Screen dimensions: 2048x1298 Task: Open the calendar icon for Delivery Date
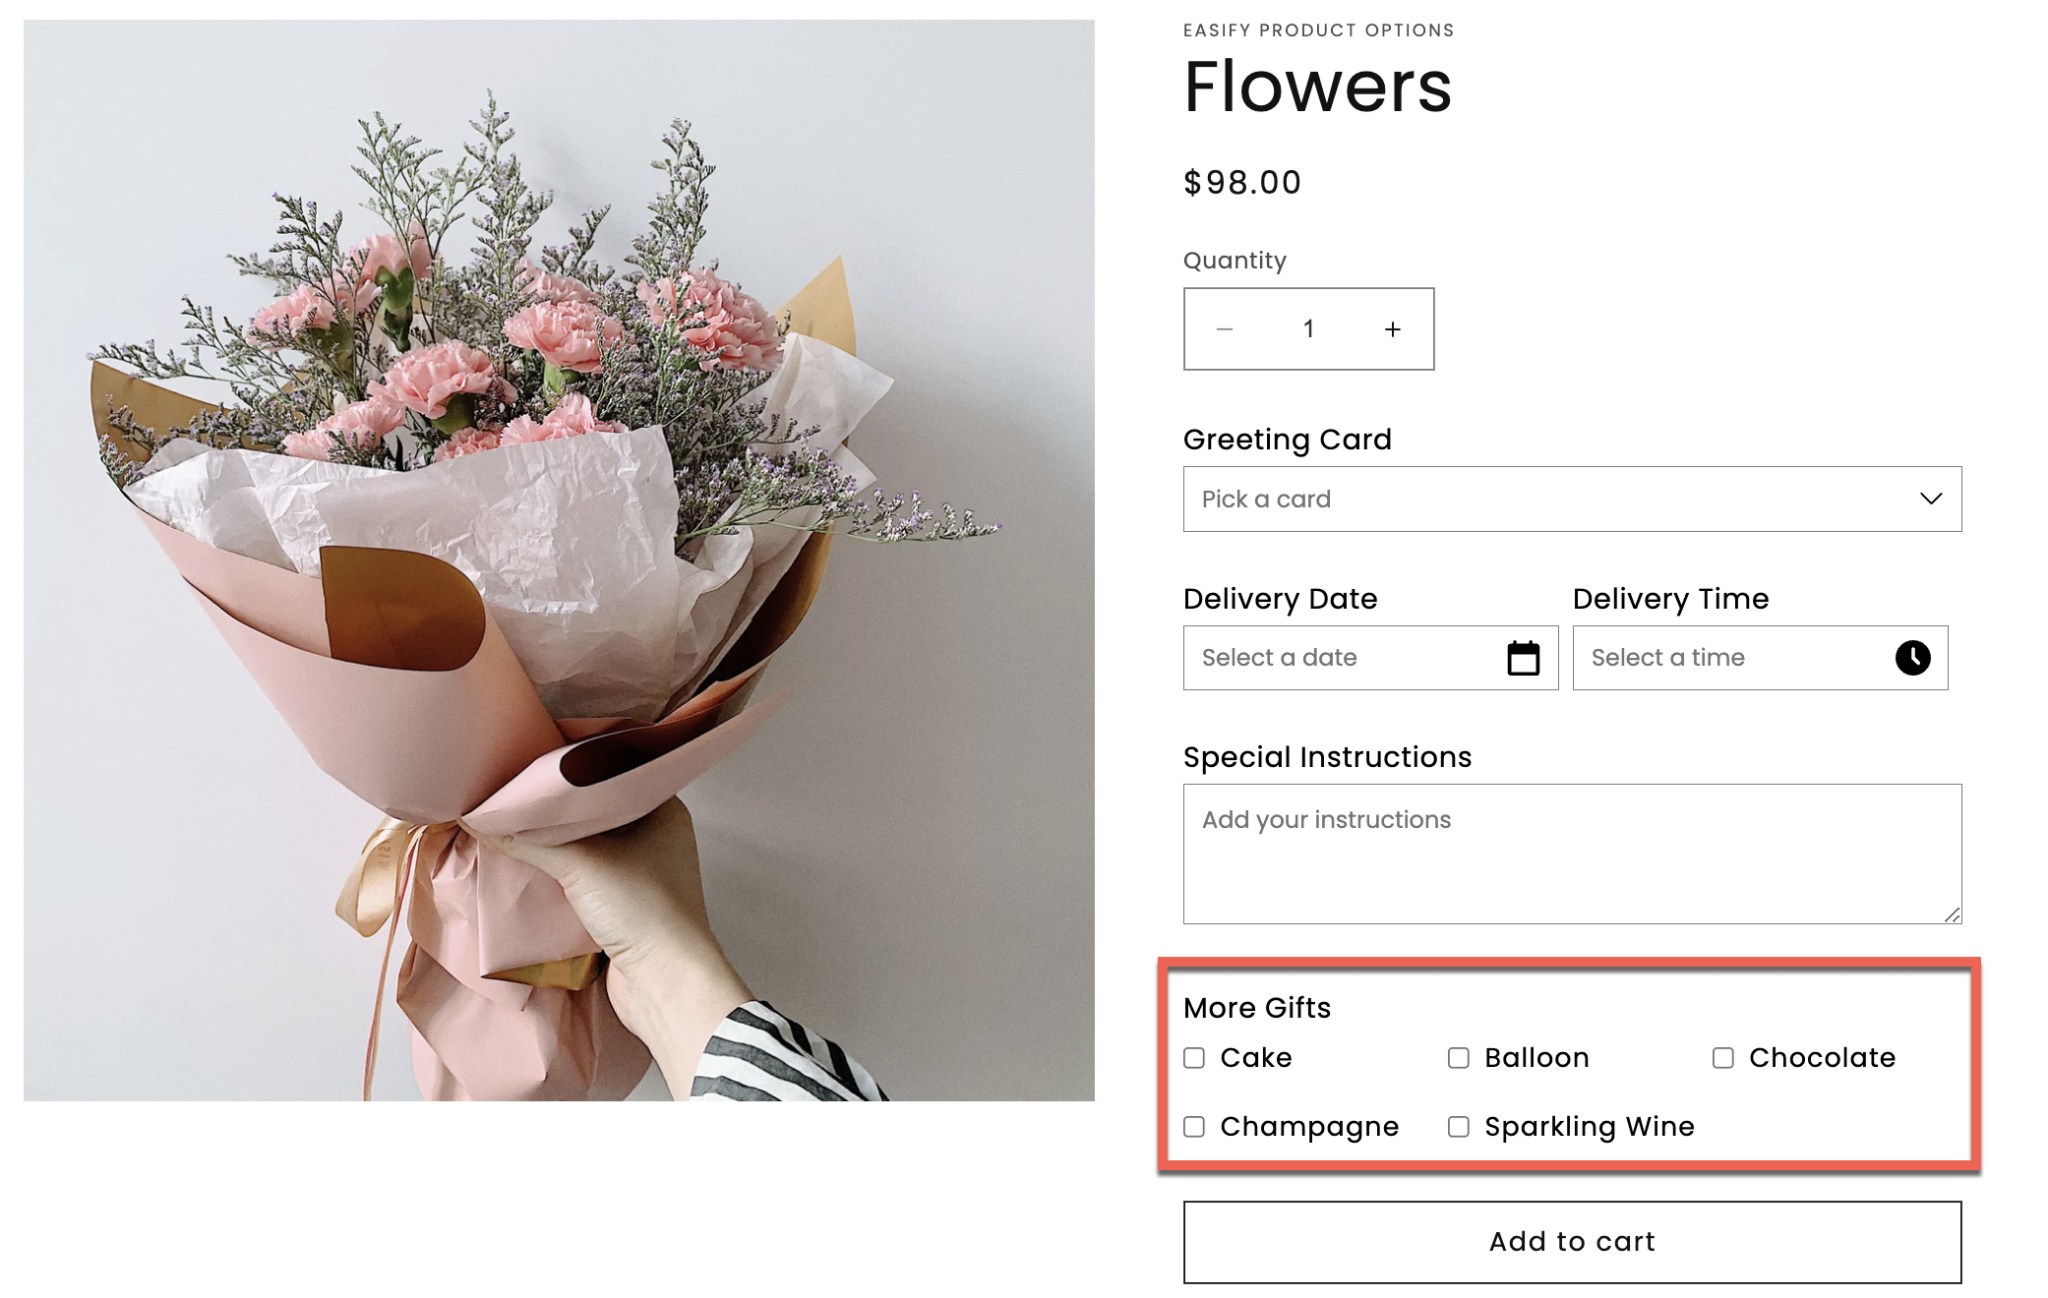1521,657
